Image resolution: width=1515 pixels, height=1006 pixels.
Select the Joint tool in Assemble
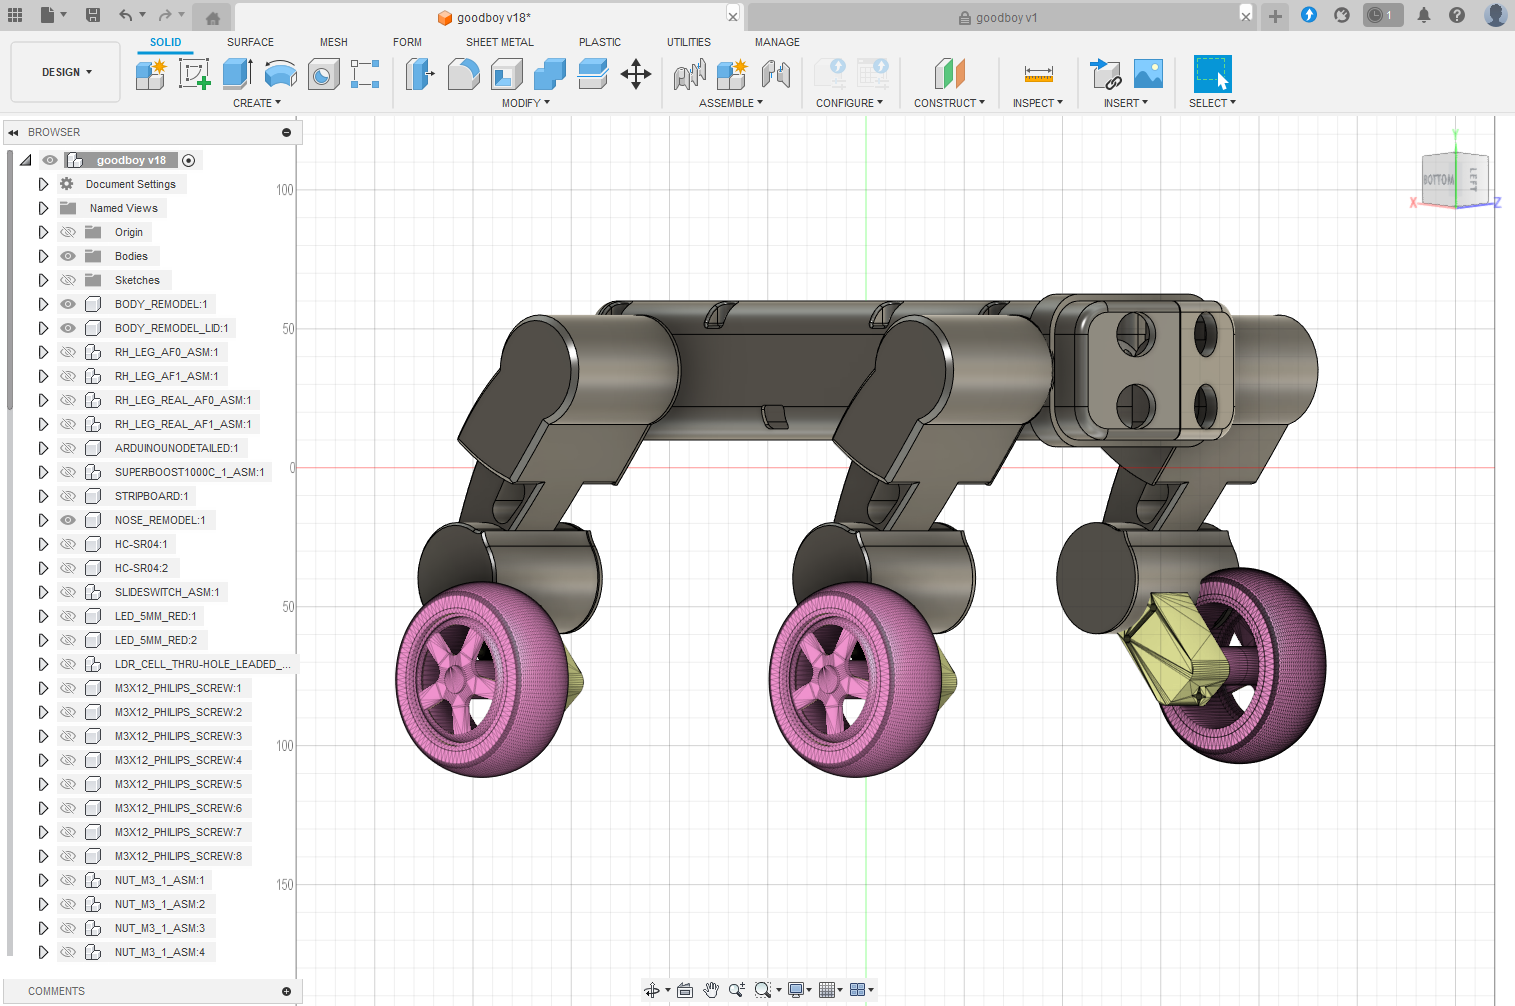pyautogui.click(x=689, y=74)
